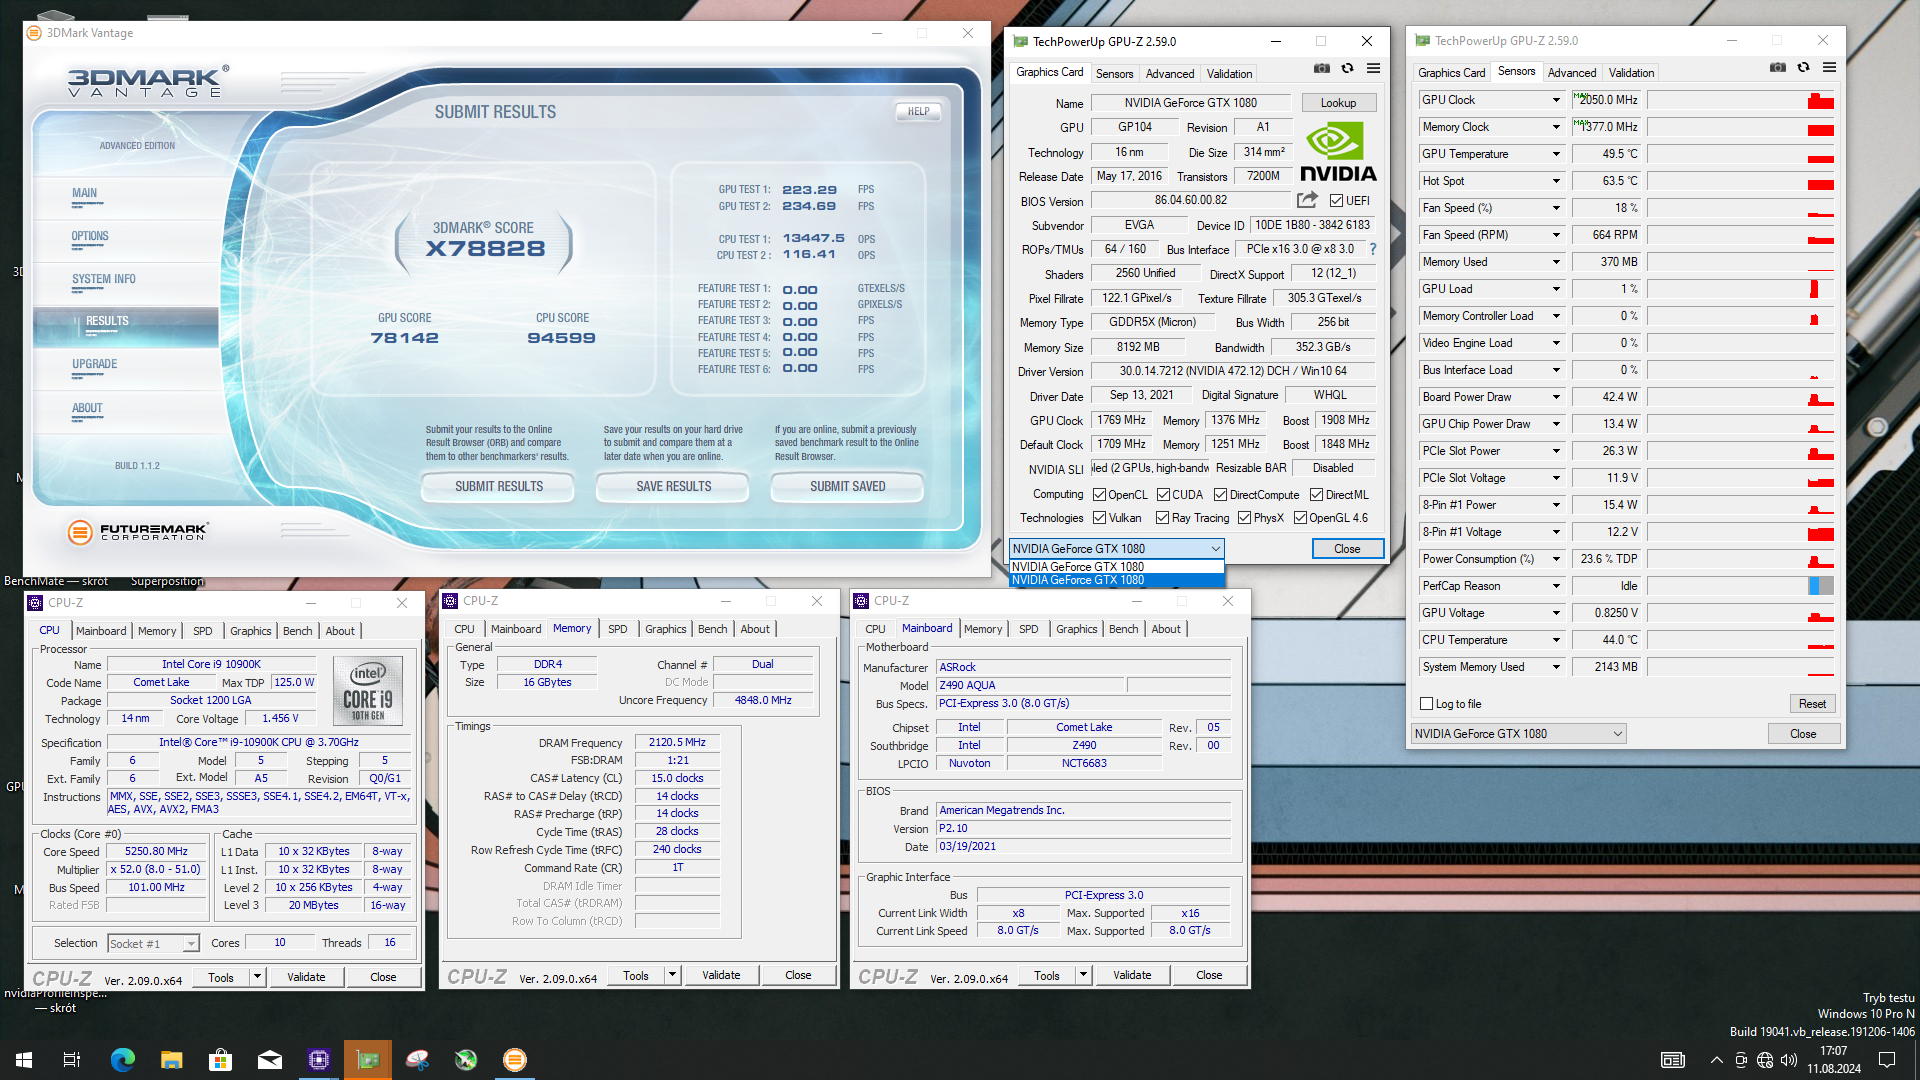Click the clock showing 17:07 on the taskbar
Image resolution: width=1920 pixels, height=1080 pixels.
1833,1052
